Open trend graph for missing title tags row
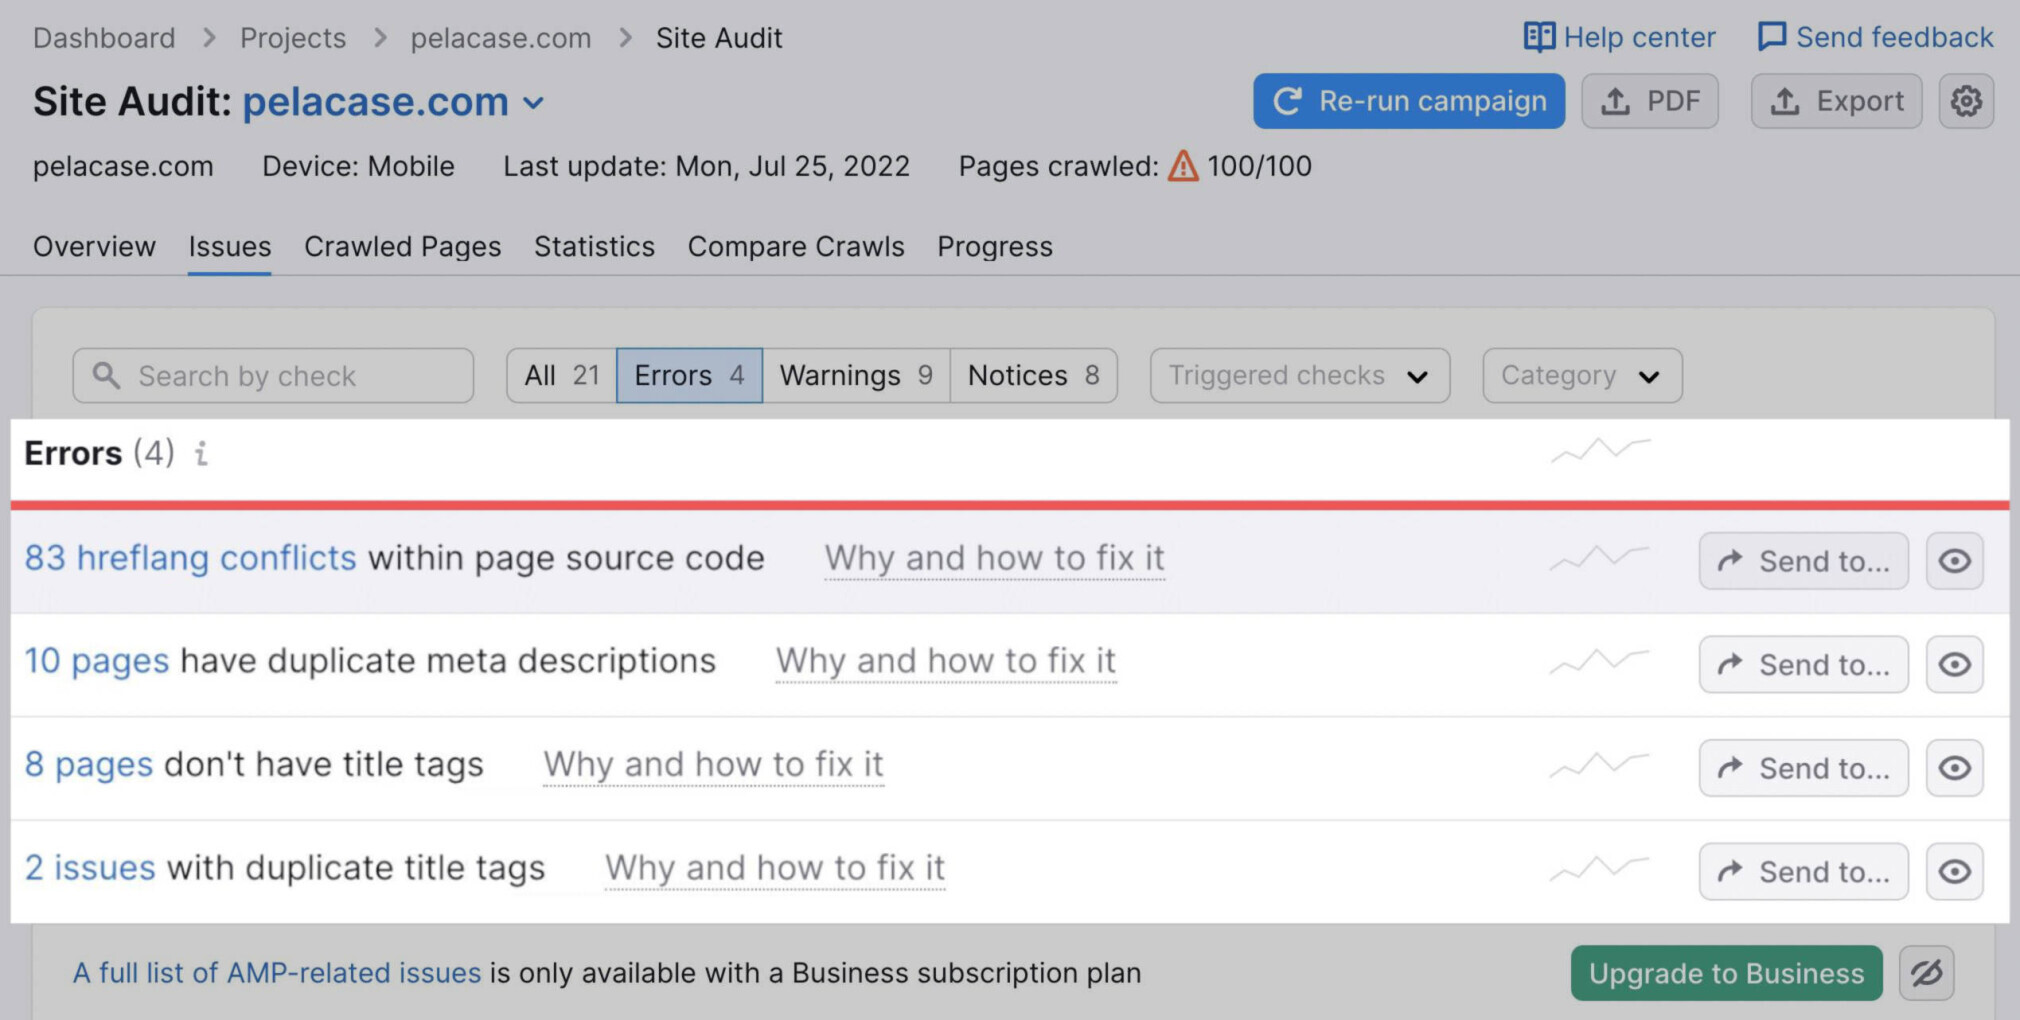2020x1020 pixels. point(1599,765)
